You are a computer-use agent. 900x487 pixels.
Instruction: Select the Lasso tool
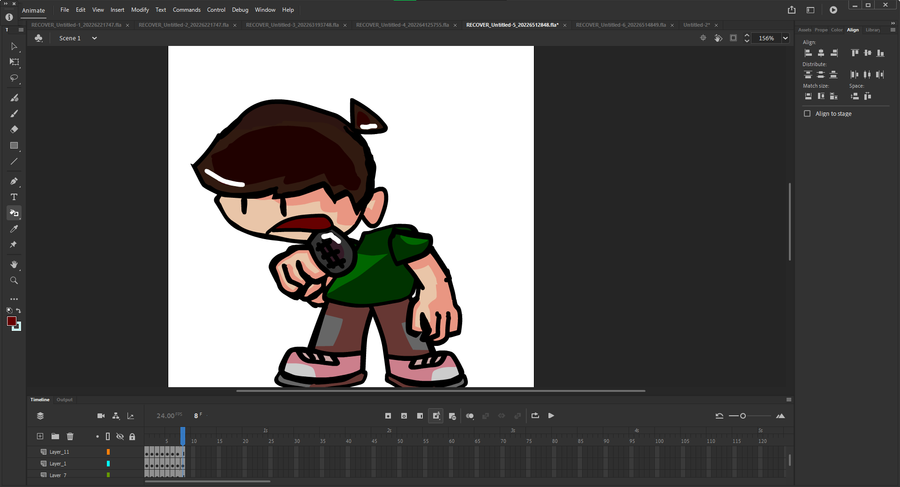pos(14,78)
